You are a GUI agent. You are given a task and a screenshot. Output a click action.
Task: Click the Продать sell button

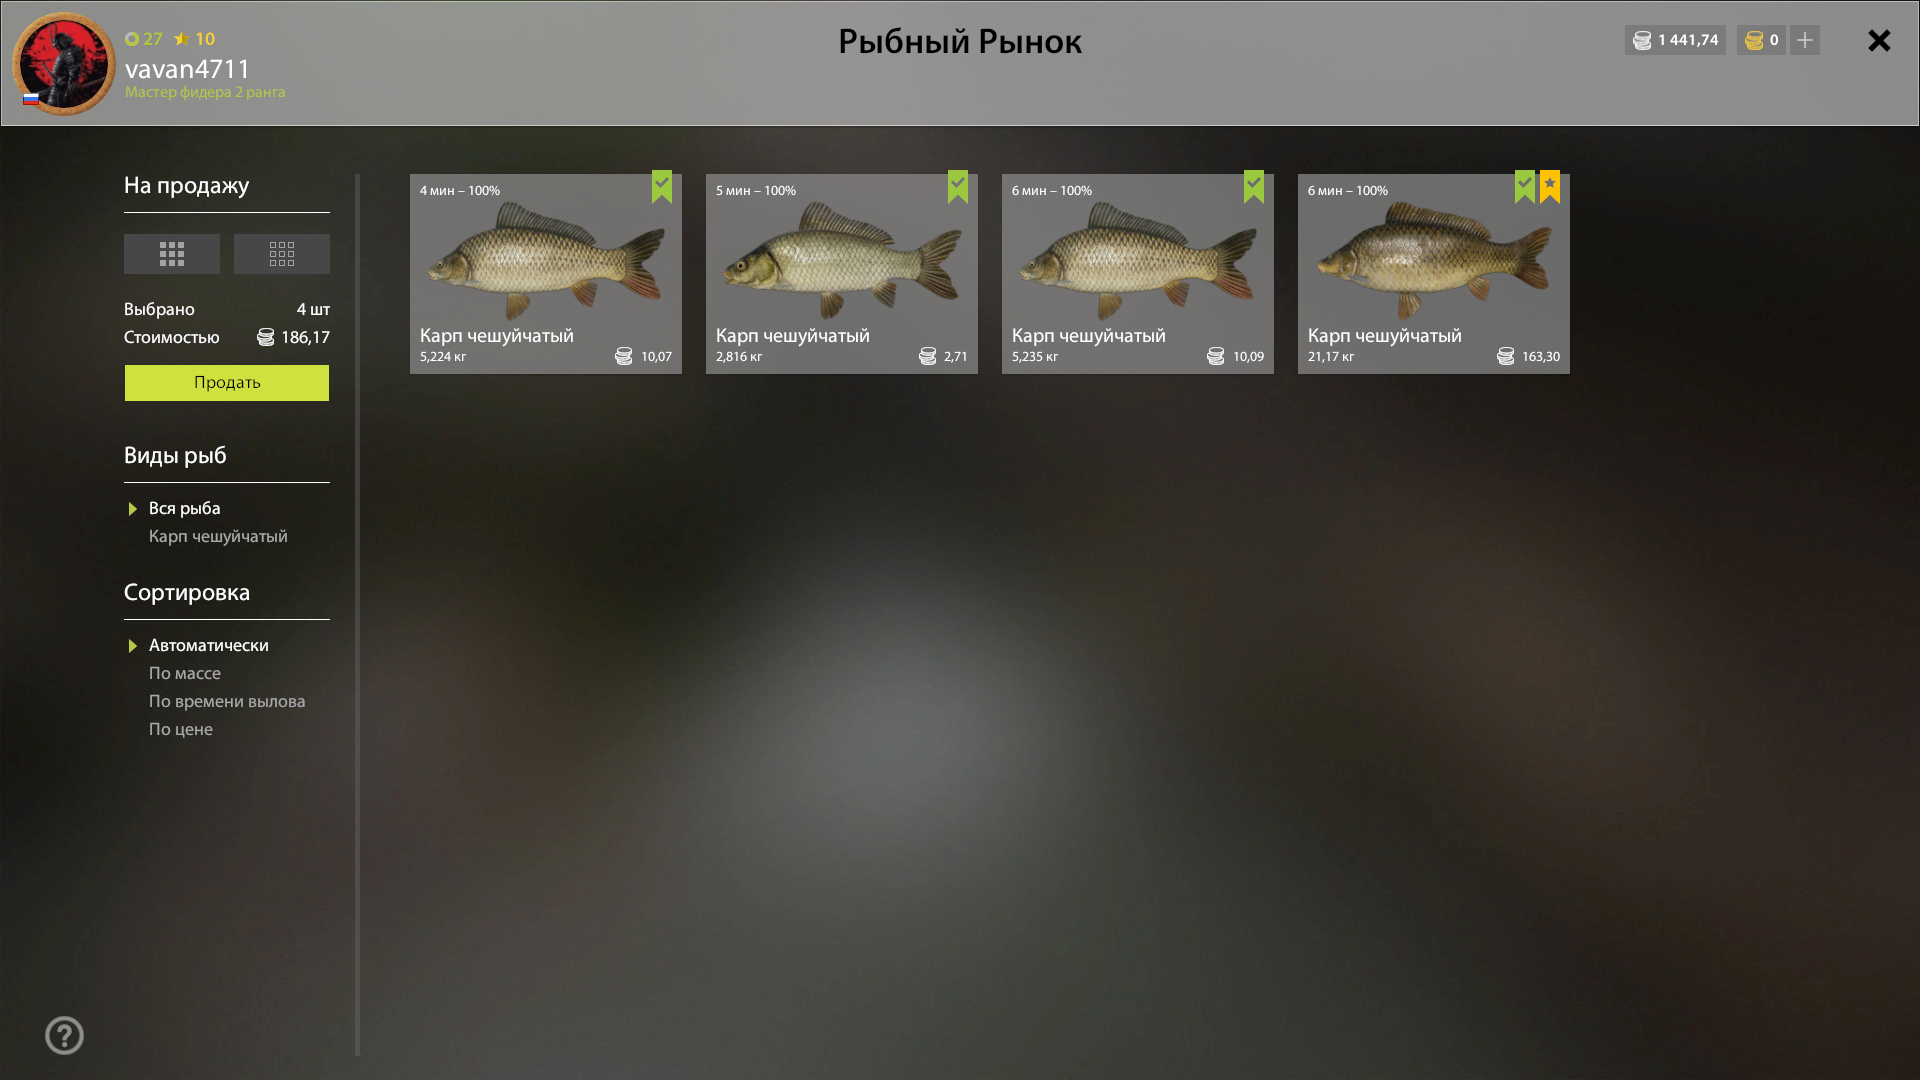pos(227,382)
